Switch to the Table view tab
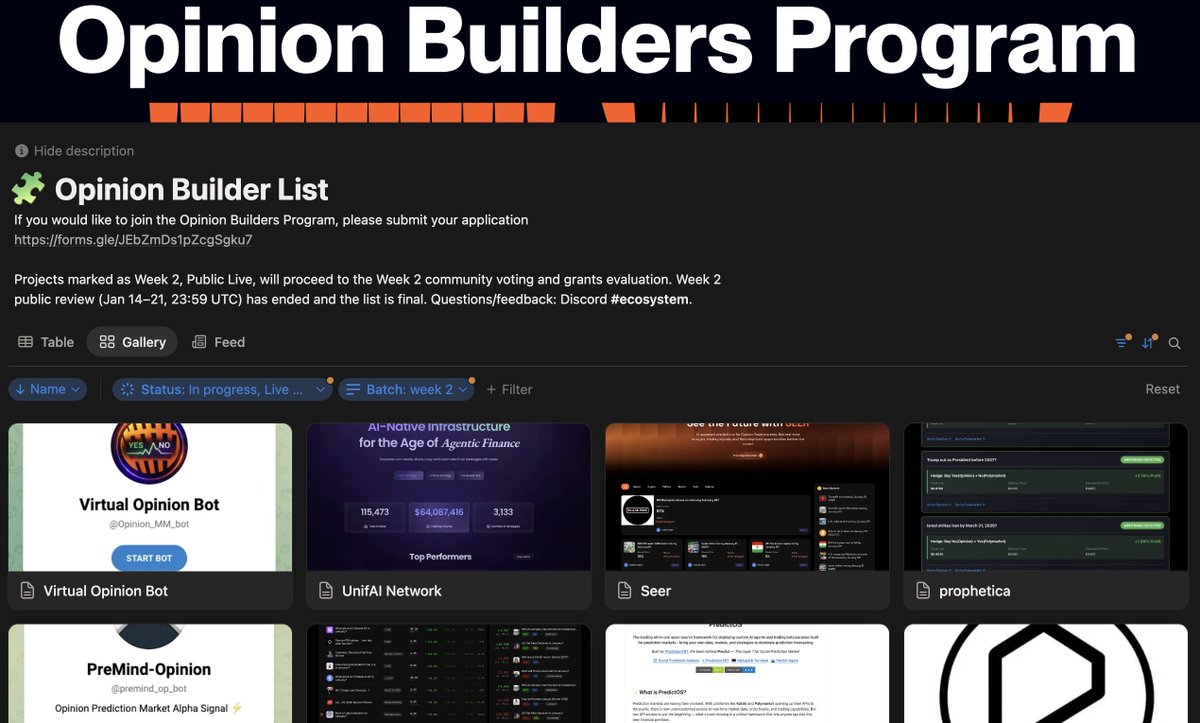Screen dimensions: 1200x723 (x=46, y=342)
